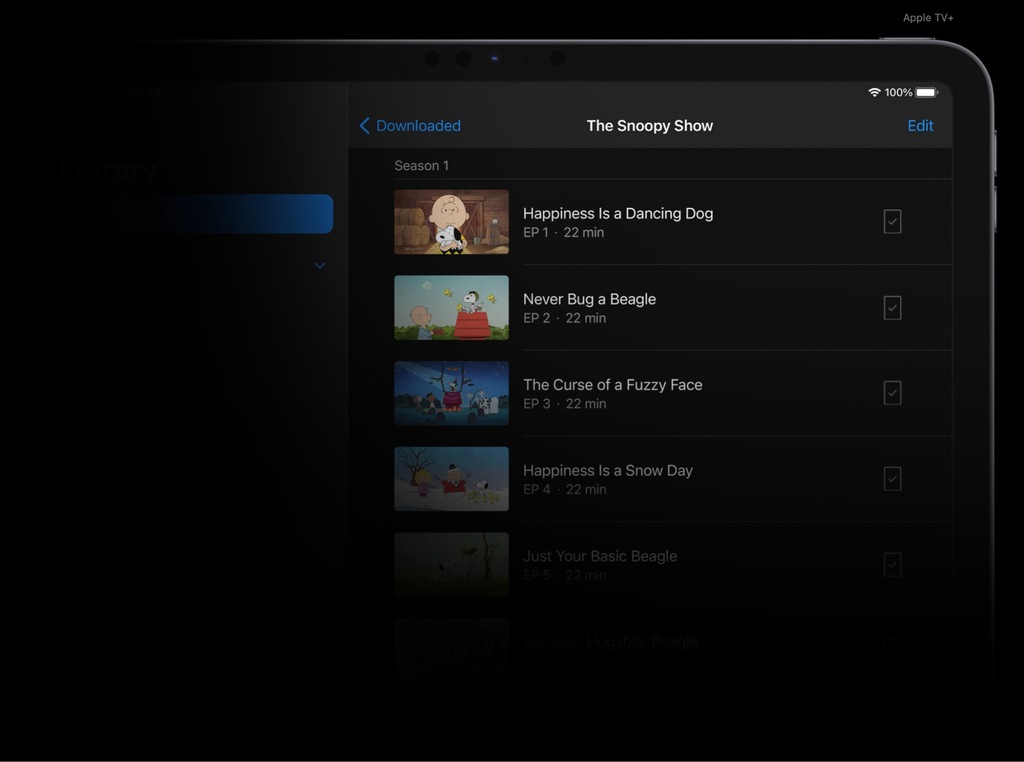Expand the sidebar chevron under Library
This screenshot has height=762, width=1024.
pos(319,265)
